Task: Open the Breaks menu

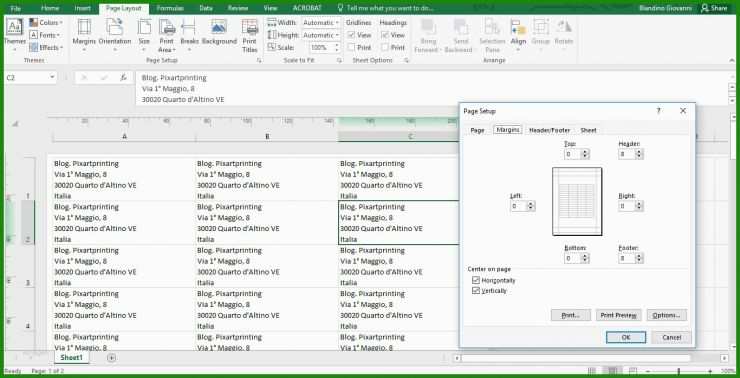Action: (189, 34)
